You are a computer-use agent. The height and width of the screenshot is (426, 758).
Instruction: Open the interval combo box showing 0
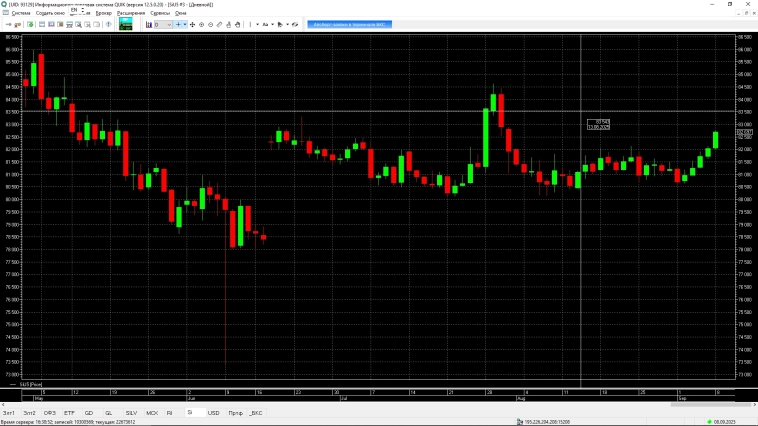pos(163,24)
